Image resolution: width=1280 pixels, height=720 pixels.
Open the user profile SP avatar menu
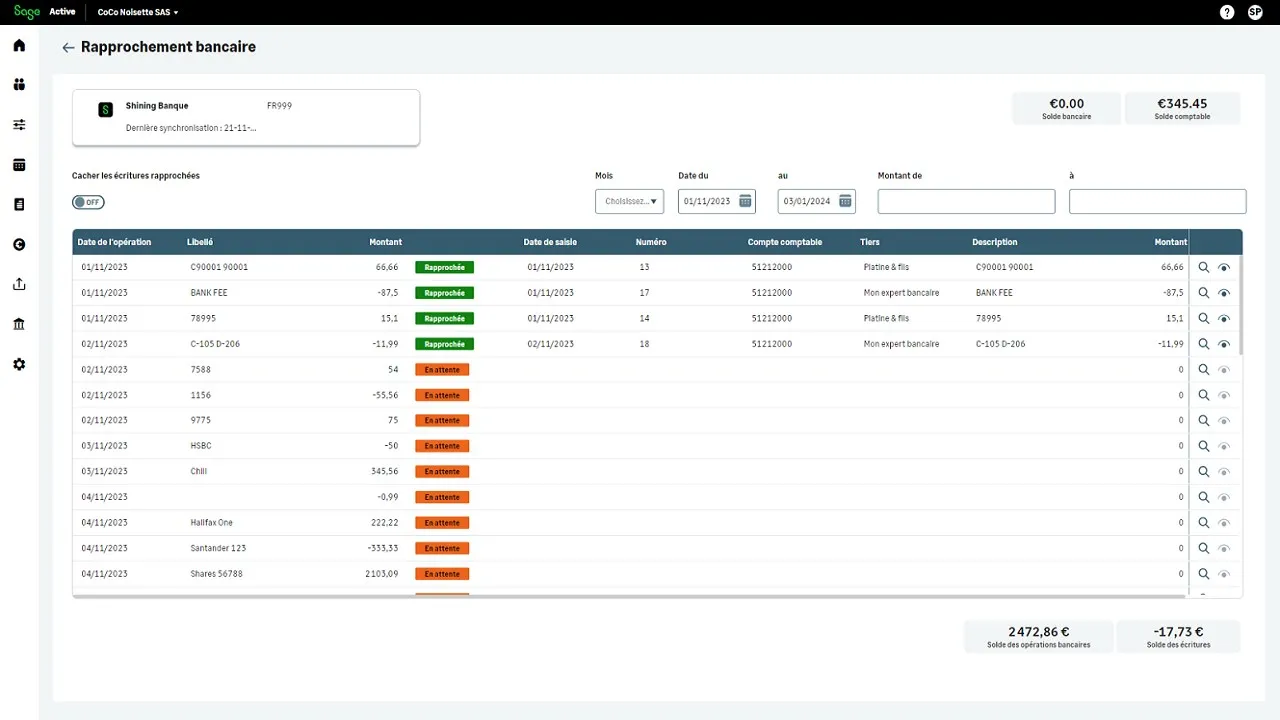(x=1255, y=12)
